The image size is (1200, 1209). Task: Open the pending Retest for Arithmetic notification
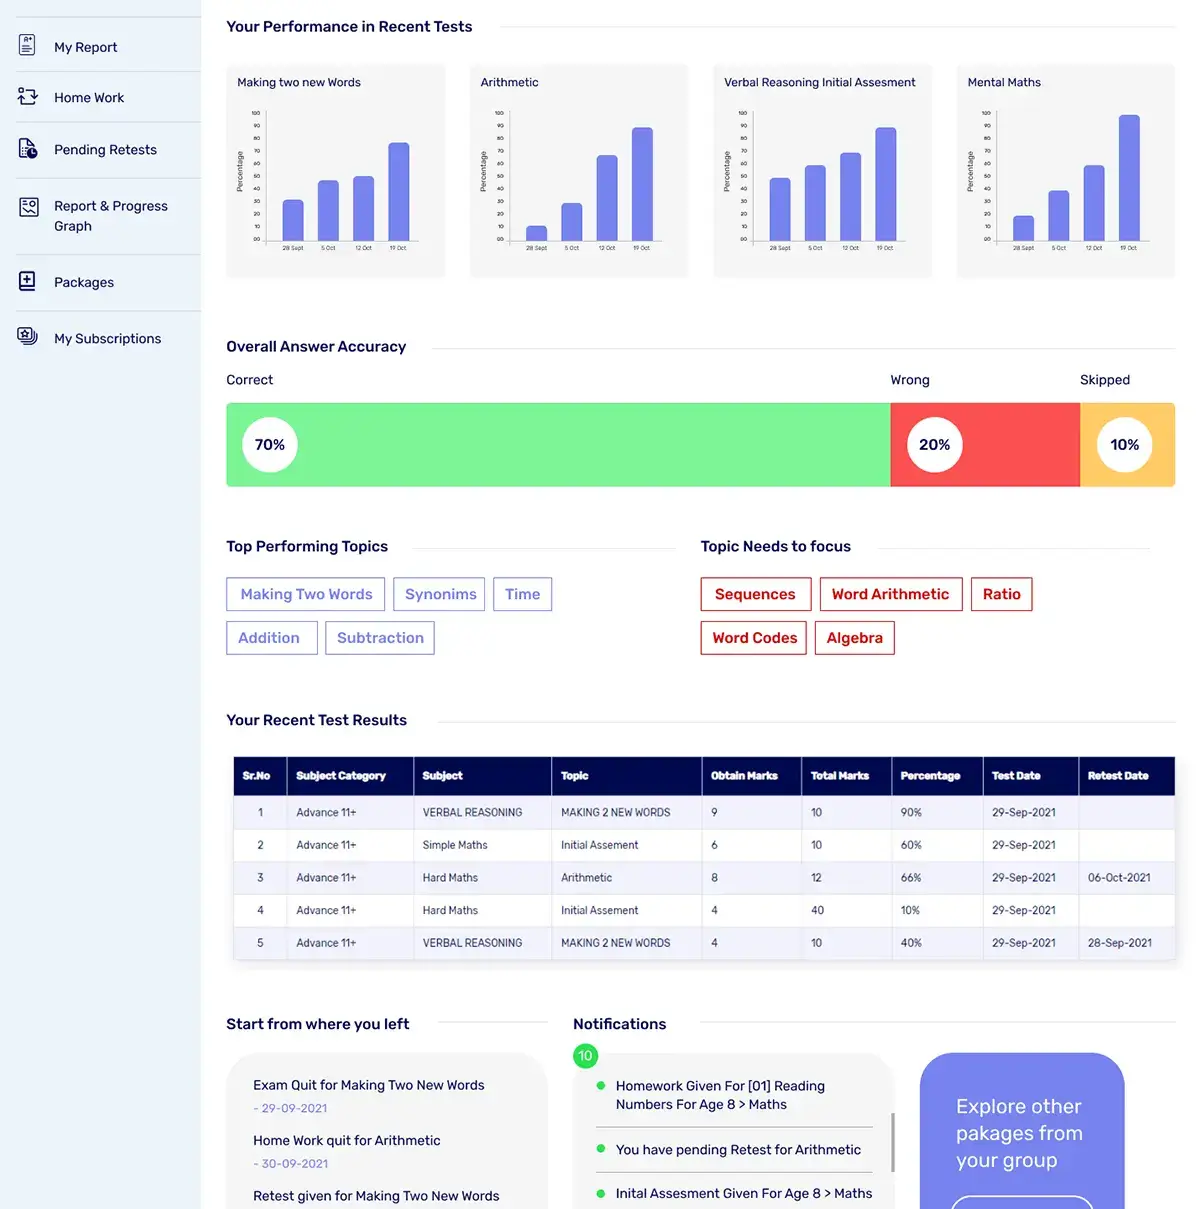click(738, 1150)
